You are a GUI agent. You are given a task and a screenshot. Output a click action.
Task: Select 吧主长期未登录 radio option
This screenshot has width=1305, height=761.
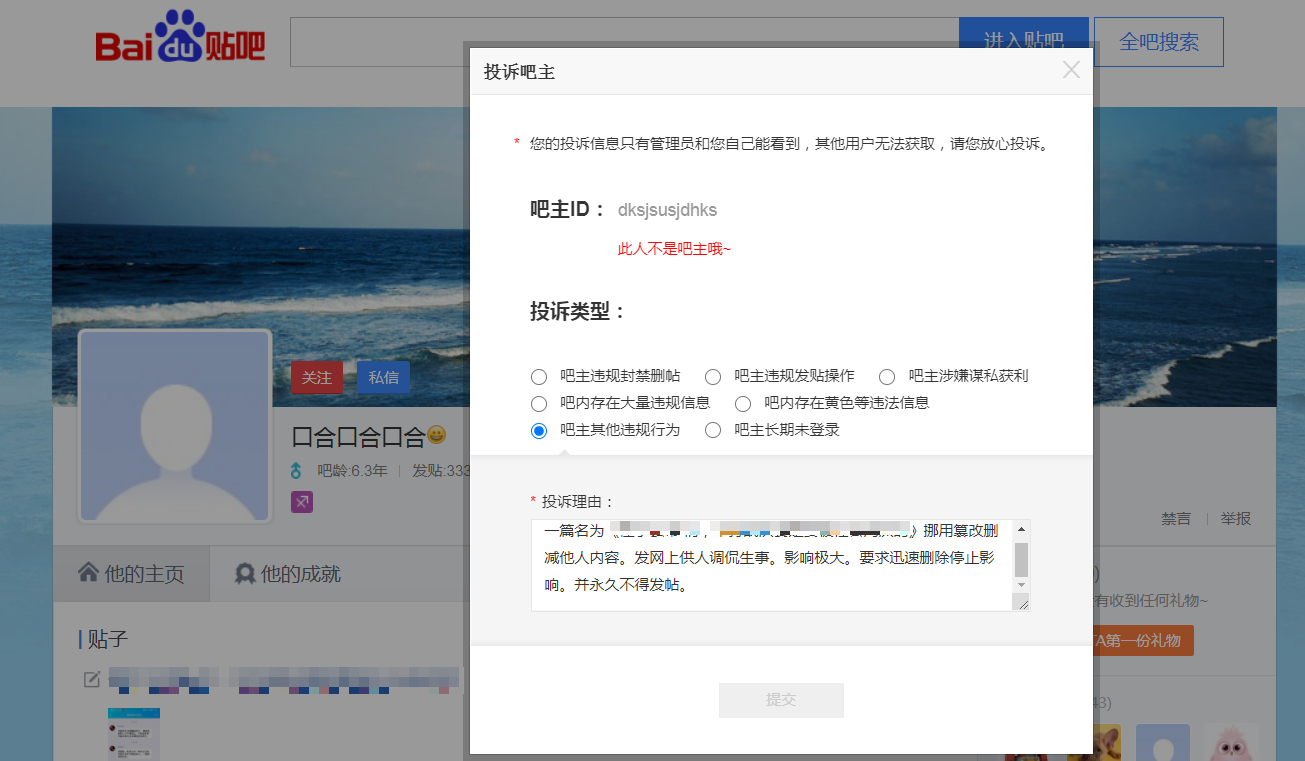[x=713, y=431]
